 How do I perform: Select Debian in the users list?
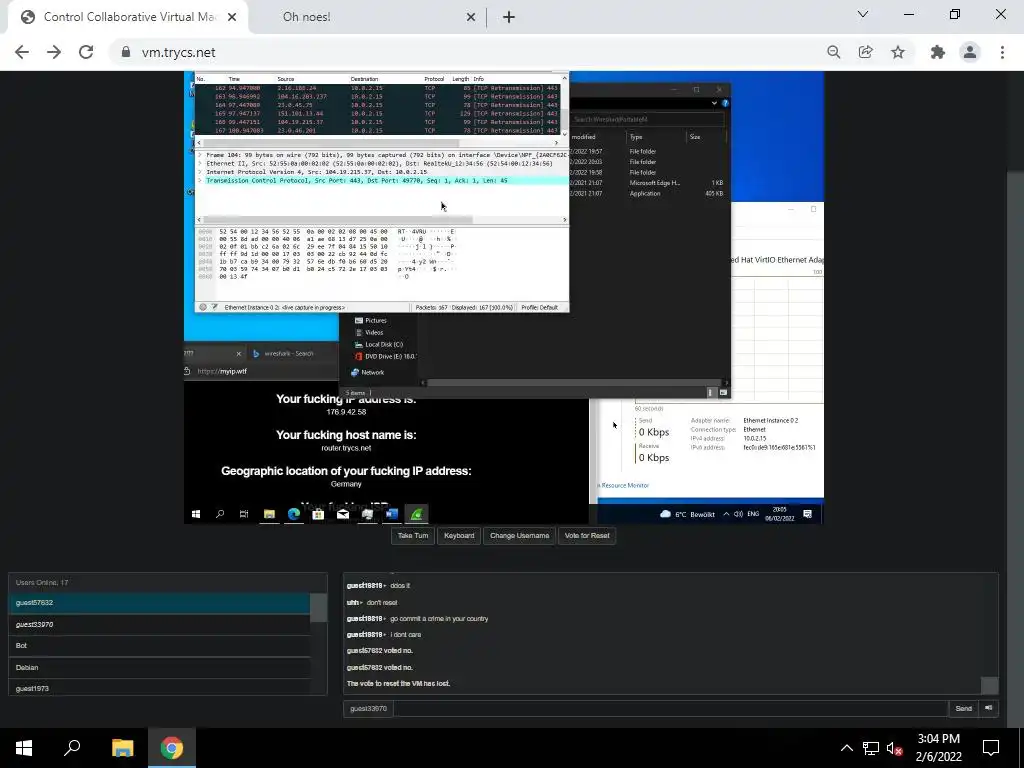pyautogui.click(x=159, y=667)
